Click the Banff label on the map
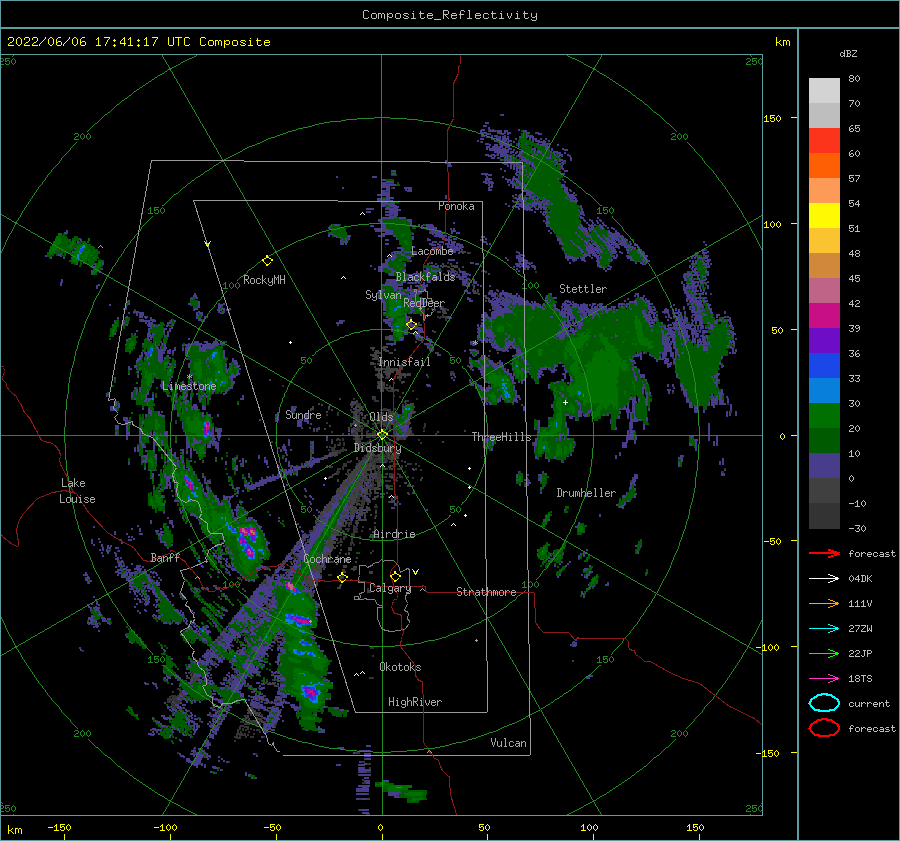900x841 pixels. (x=165, y=557)
